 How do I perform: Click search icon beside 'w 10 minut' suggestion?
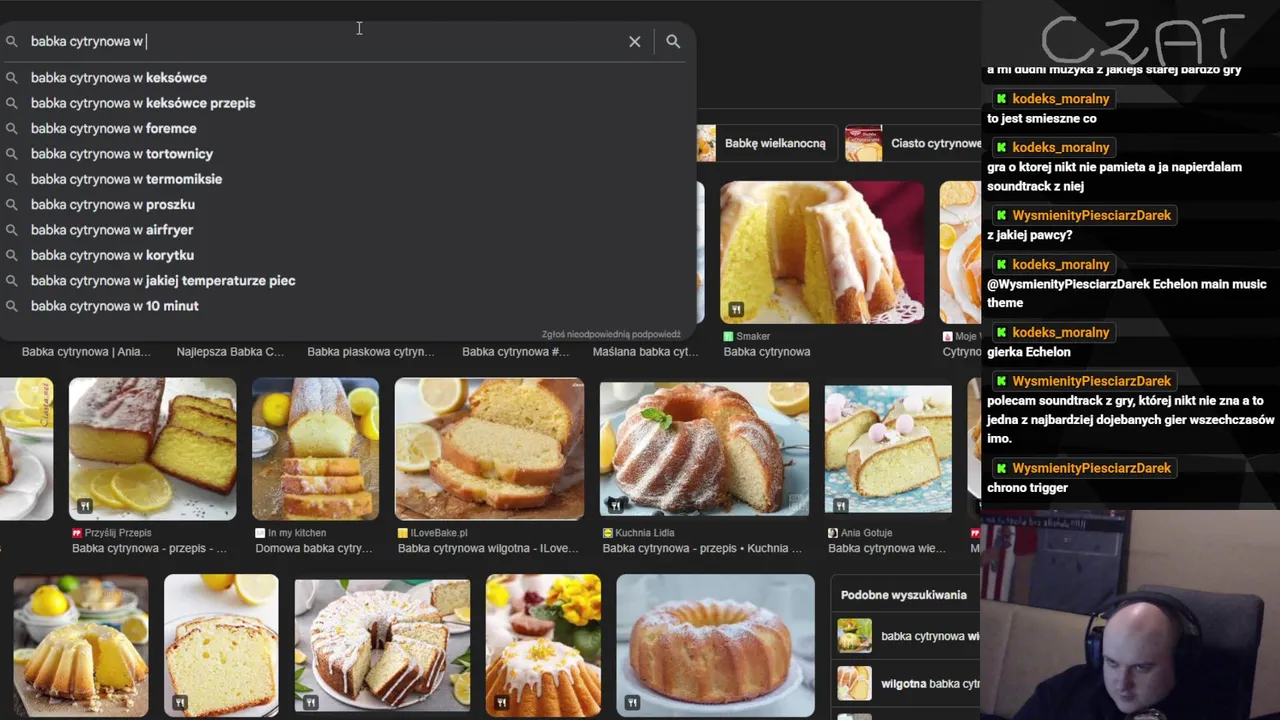pyautogui.click(x=12, y=306)
